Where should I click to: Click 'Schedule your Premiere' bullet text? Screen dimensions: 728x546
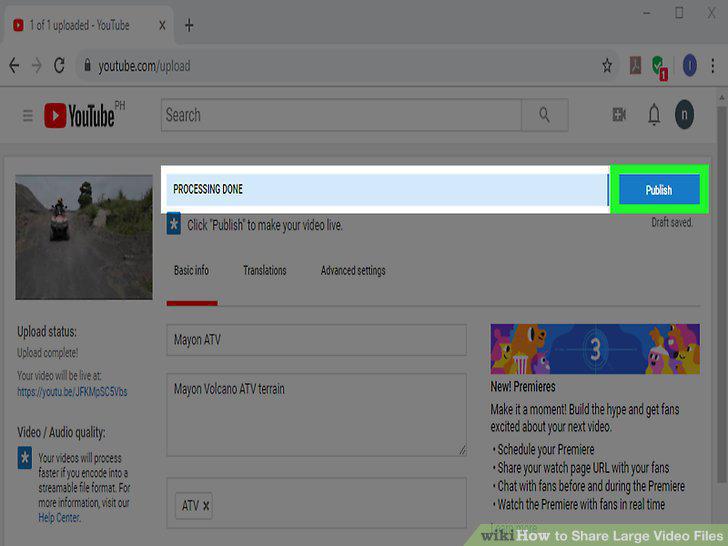coord(546,450)
